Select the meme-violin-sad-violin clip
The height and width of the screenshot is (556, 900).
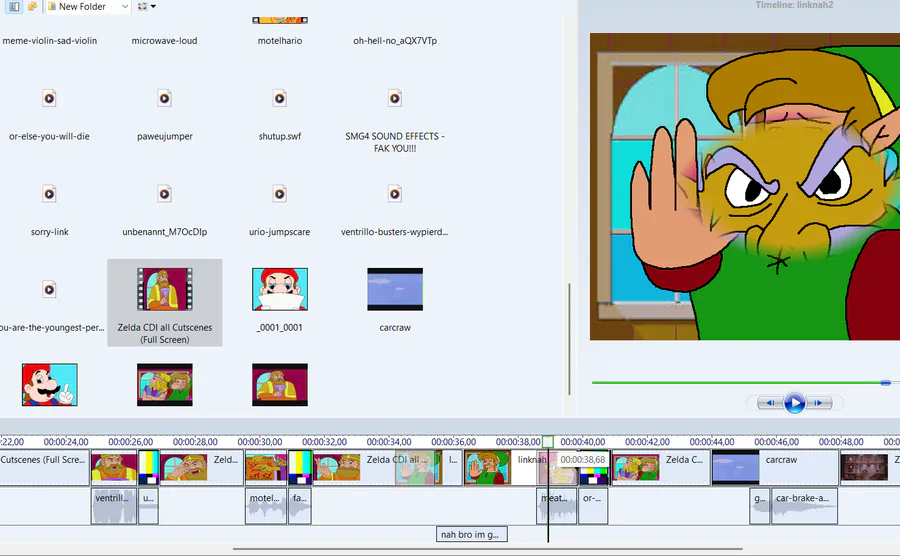click(x=49, y=41)
